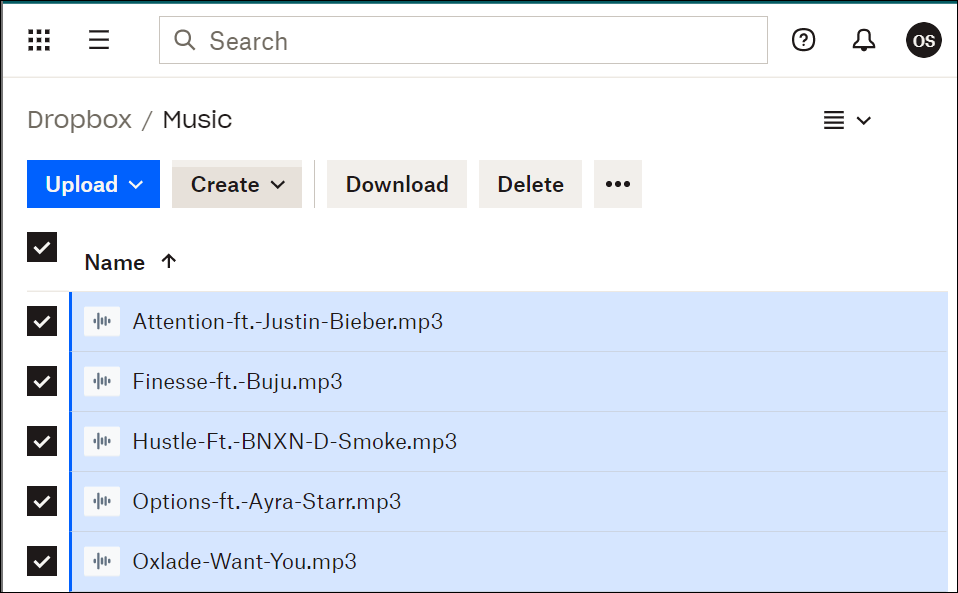This screenshot has height=593, width=958.
Task: Toggle the hamburger navigation menu
Action: click(x=99, y=40)
